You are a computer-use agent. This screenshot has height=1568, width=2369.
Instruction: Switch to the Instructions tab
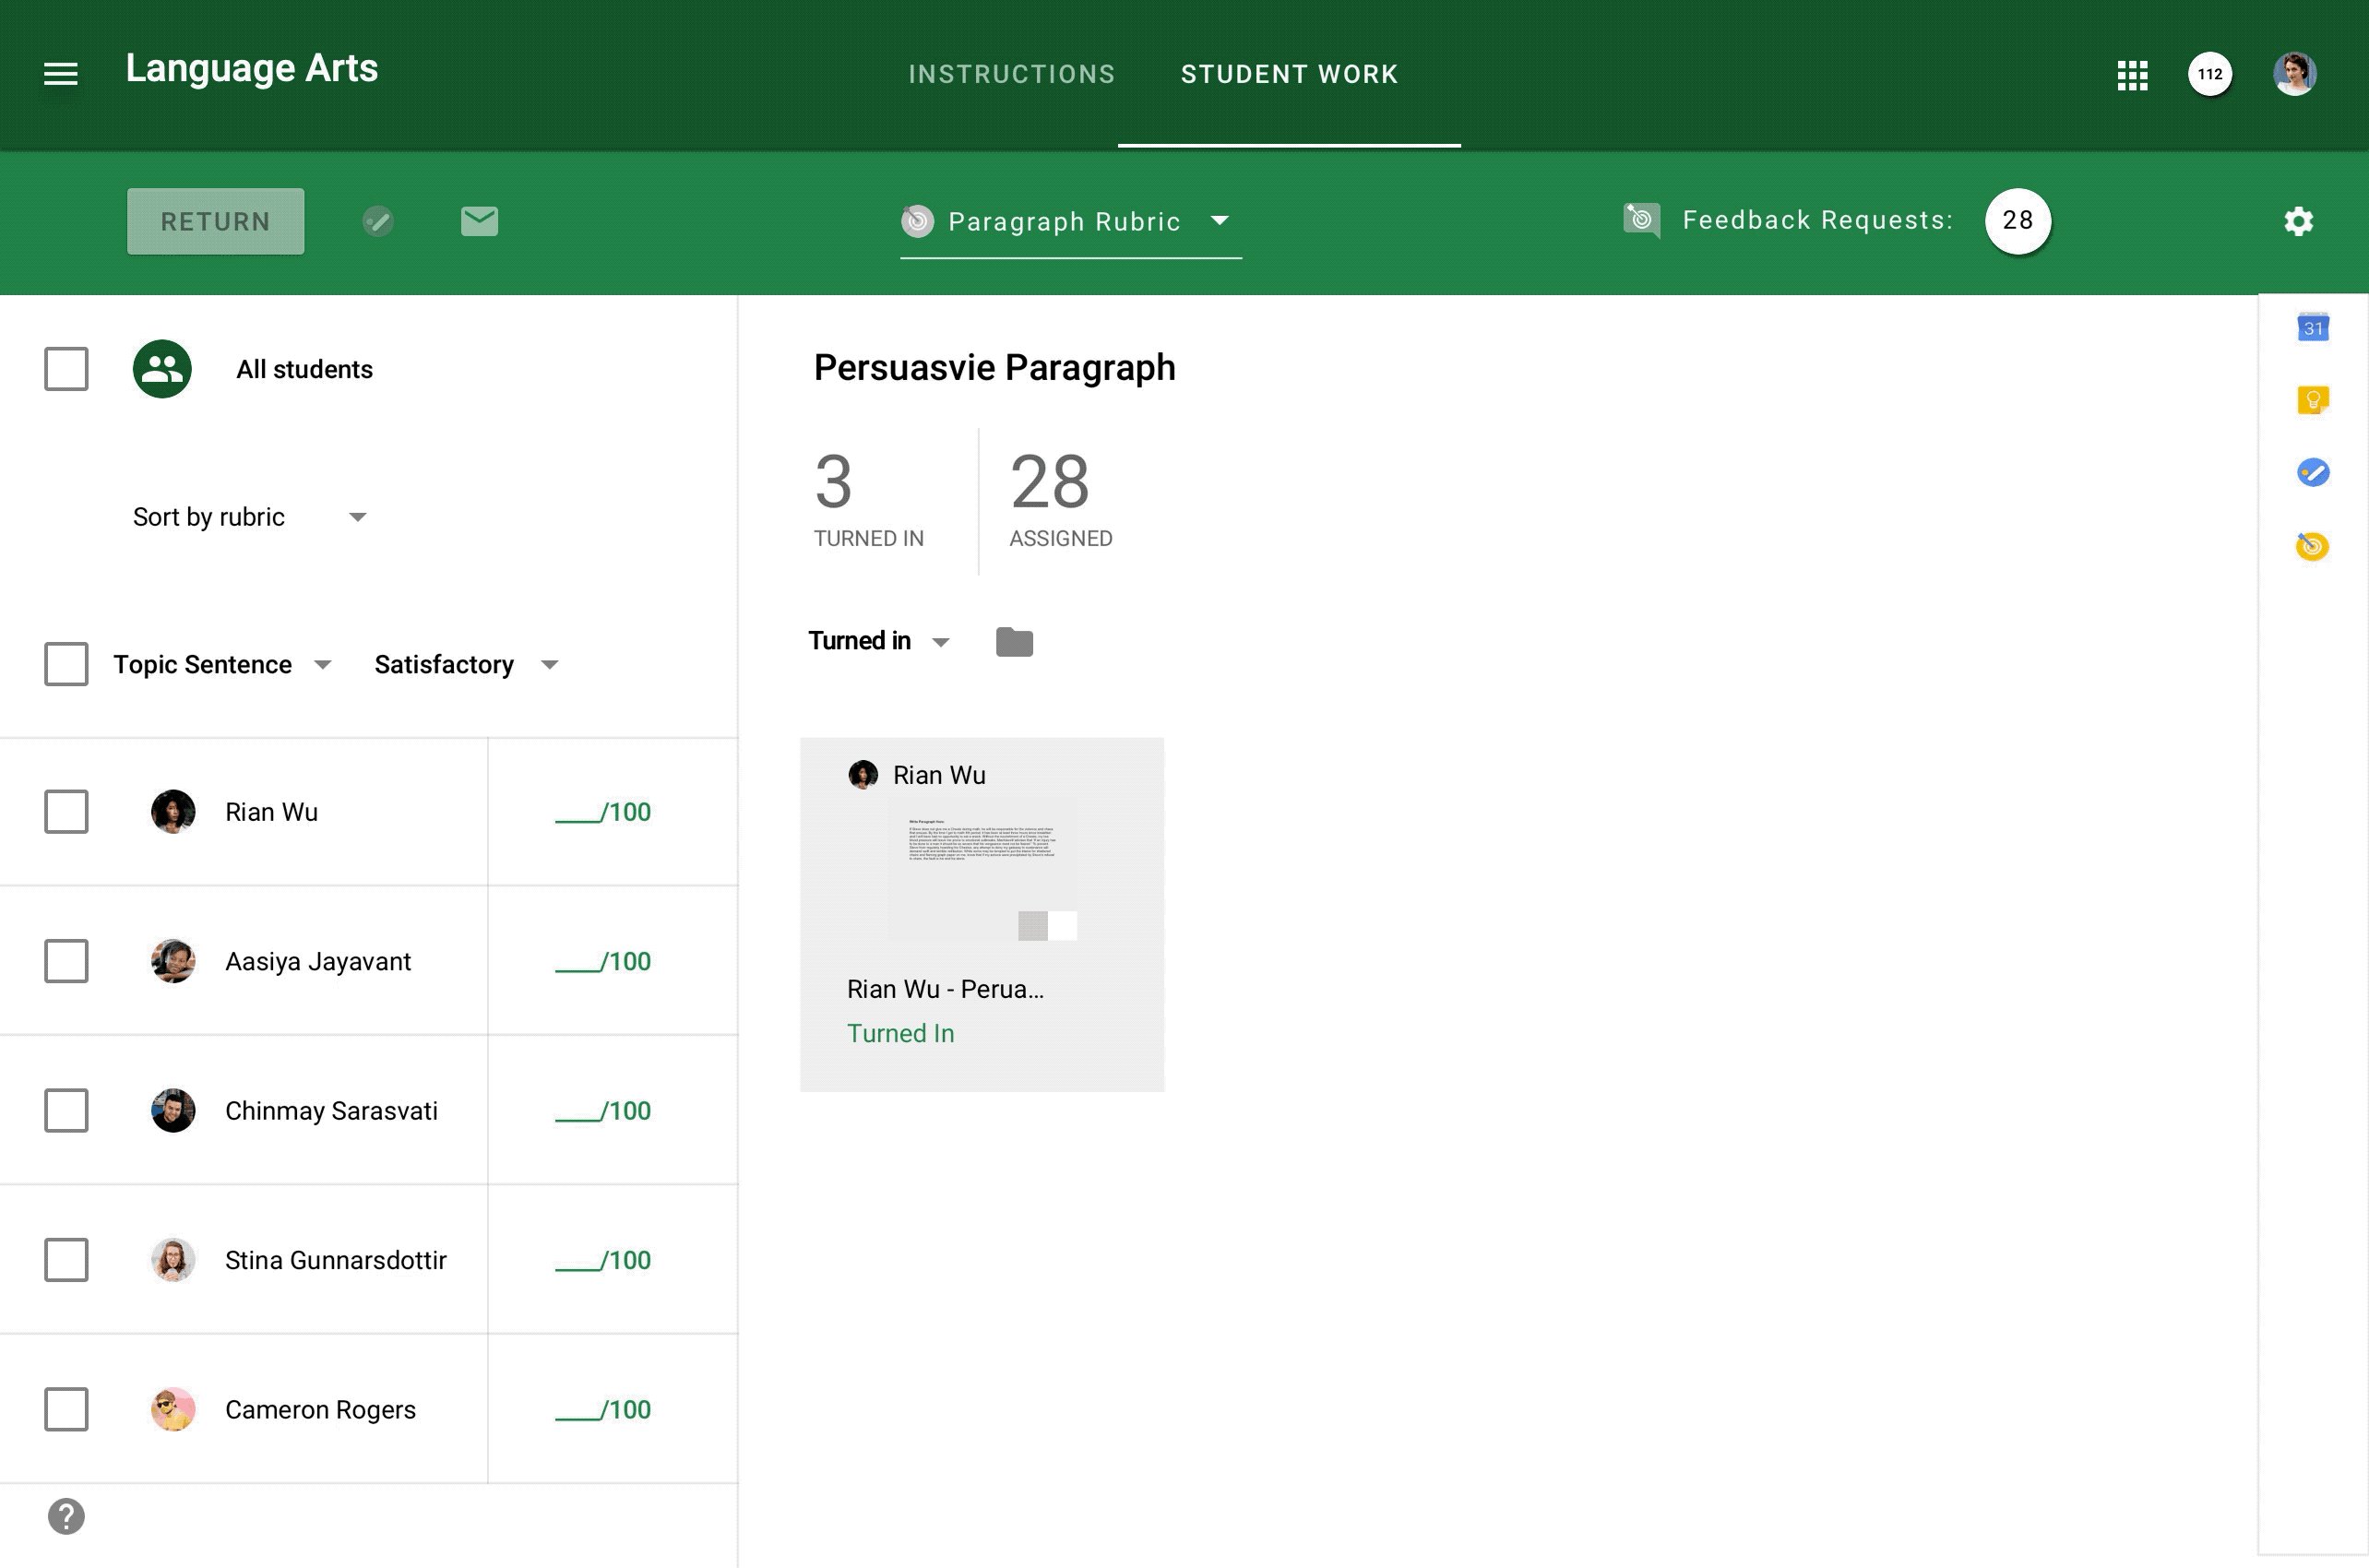pos(1011,74)
